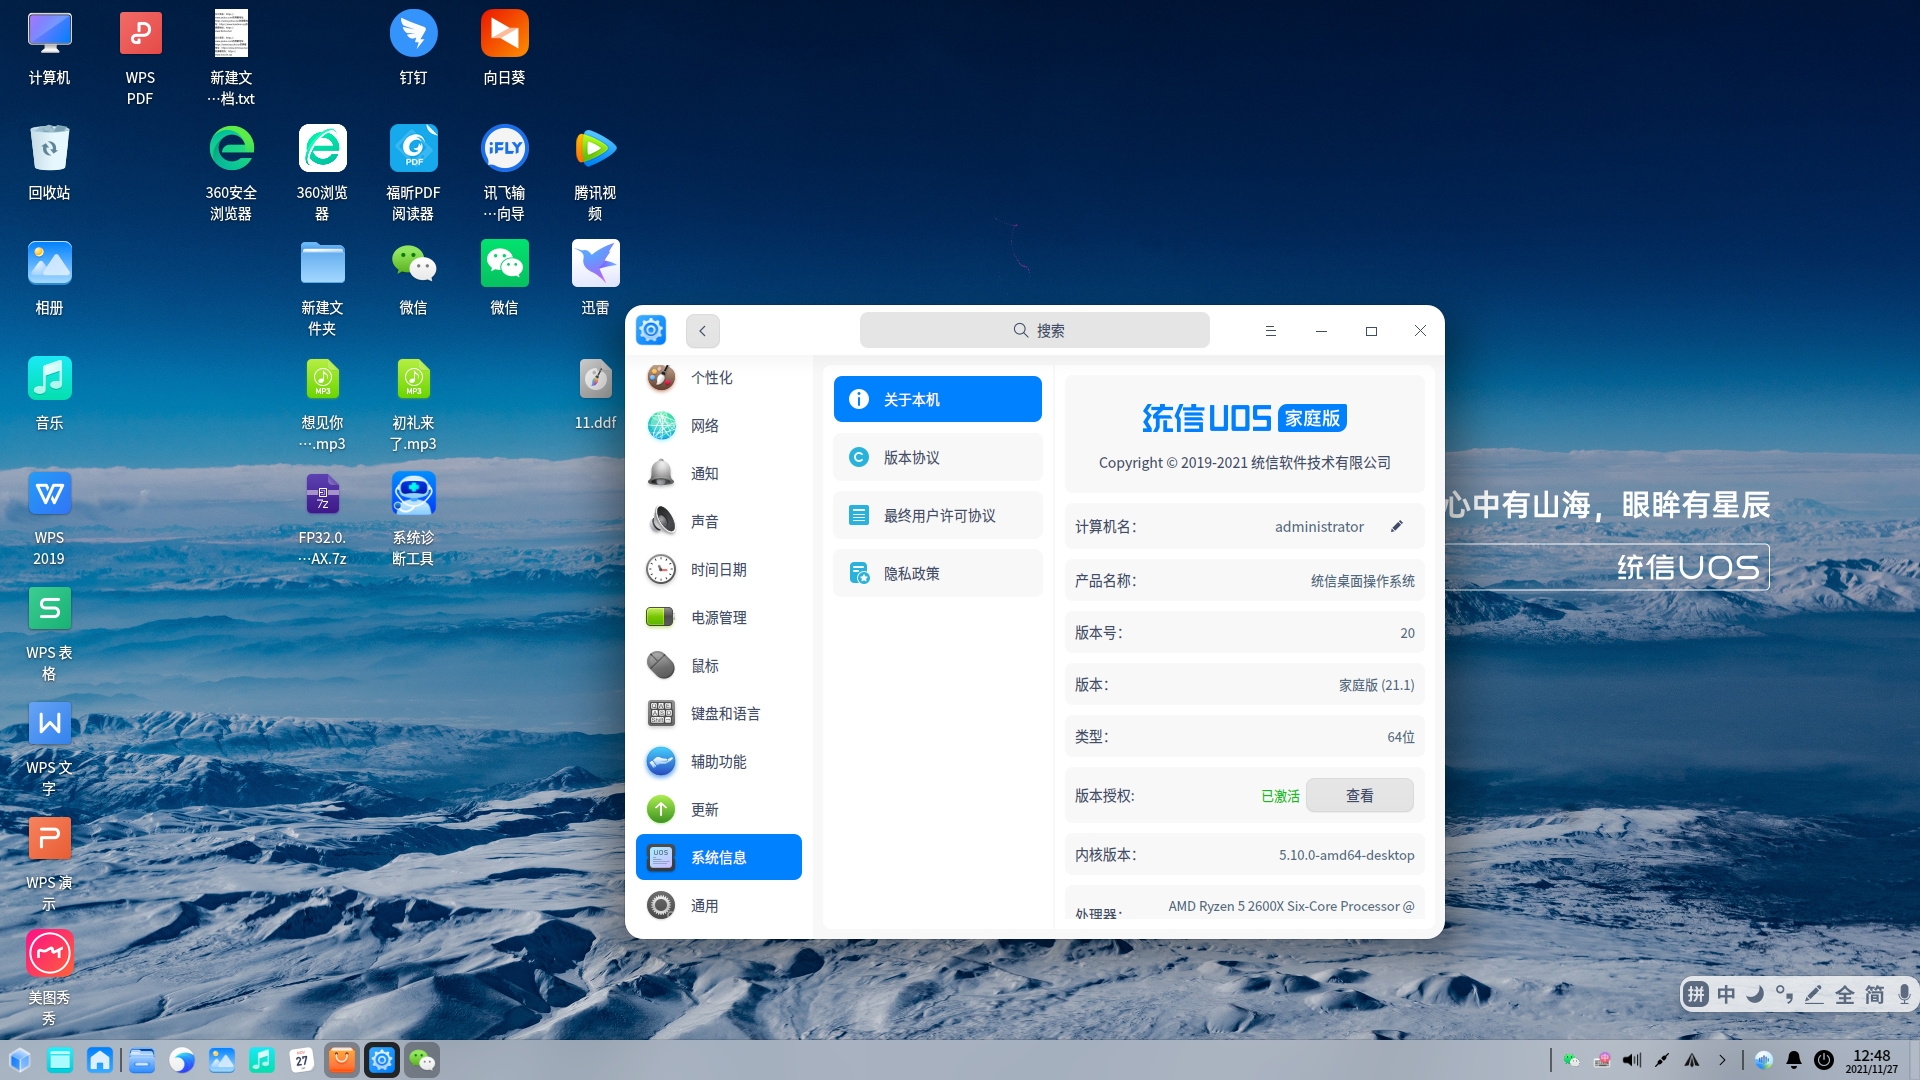Toggle 全 full-width character mode
Image resolution: width=1920 pixels, height=1080 pixels.
(1845, 995)
